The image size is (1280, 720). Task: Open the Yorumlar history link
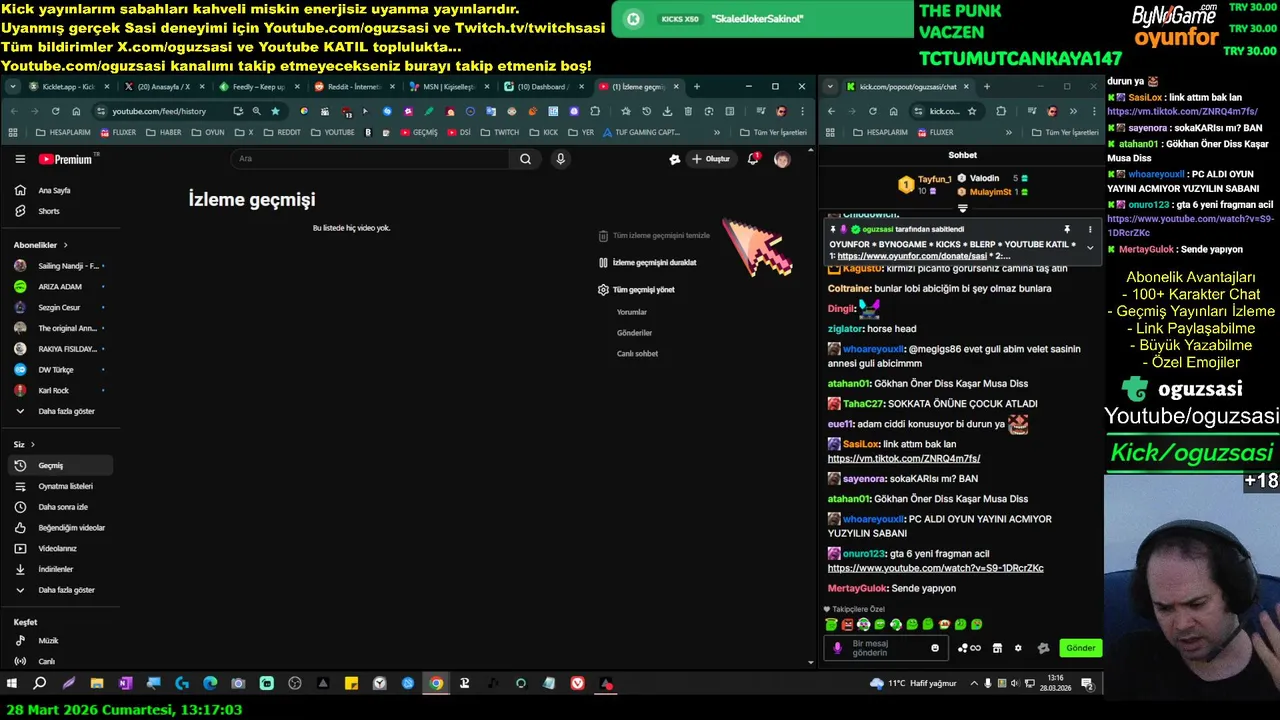point(632,312)
